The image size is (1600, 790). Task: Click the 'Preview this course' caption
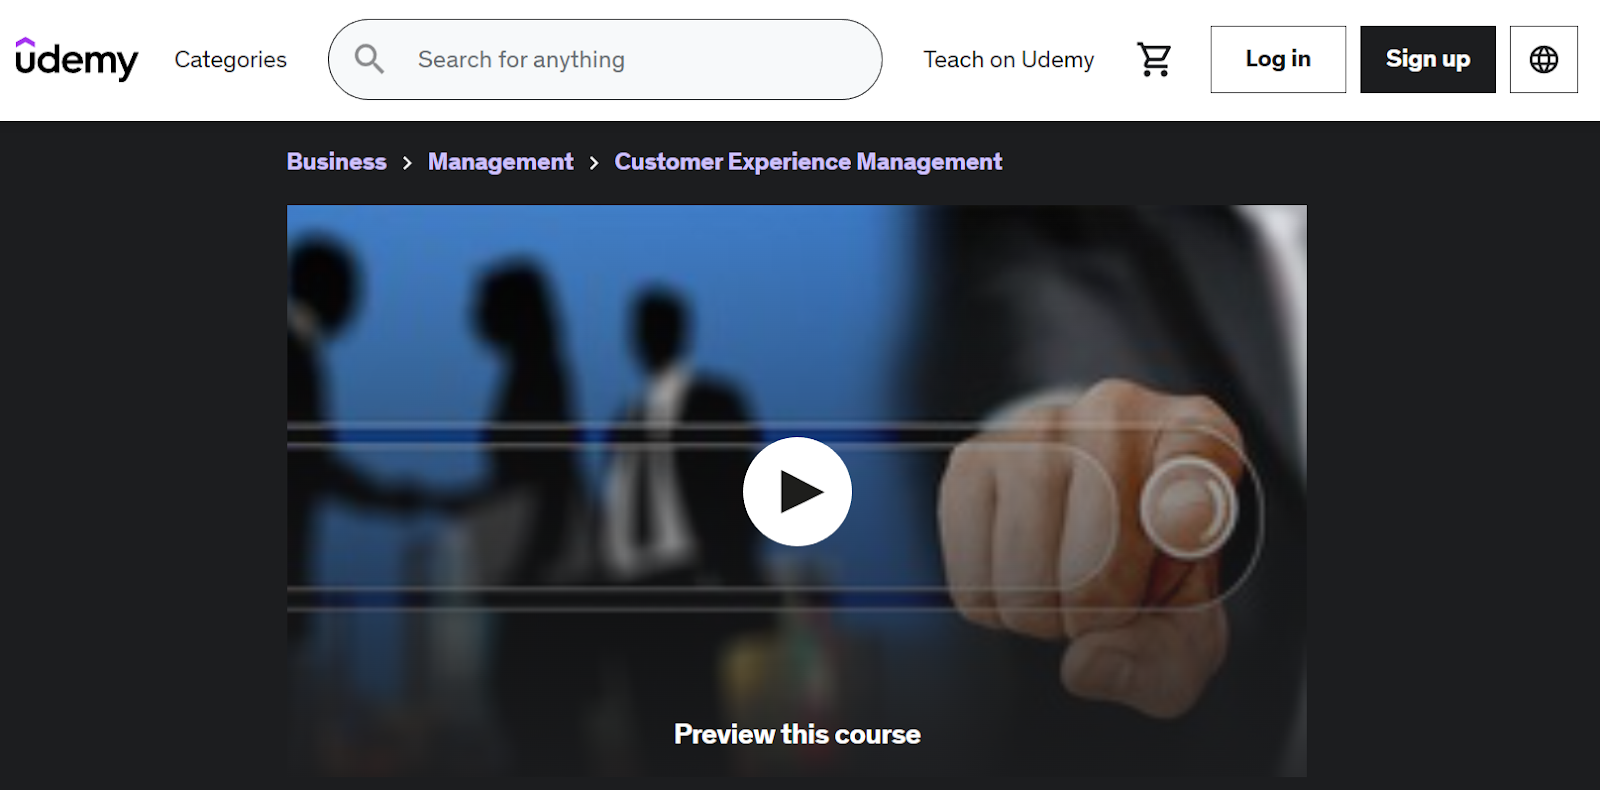tap(797, 734)
